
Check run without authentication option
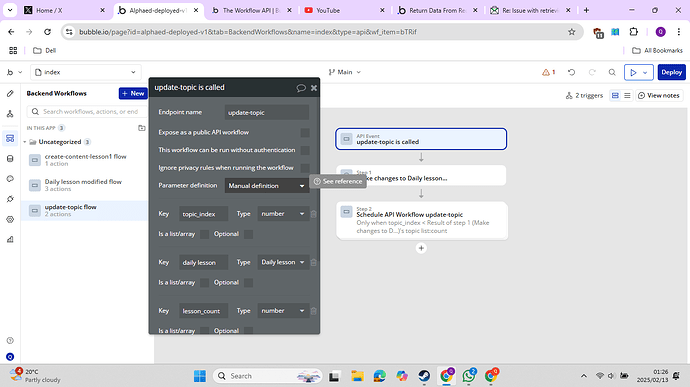click(x=305, y=150)
